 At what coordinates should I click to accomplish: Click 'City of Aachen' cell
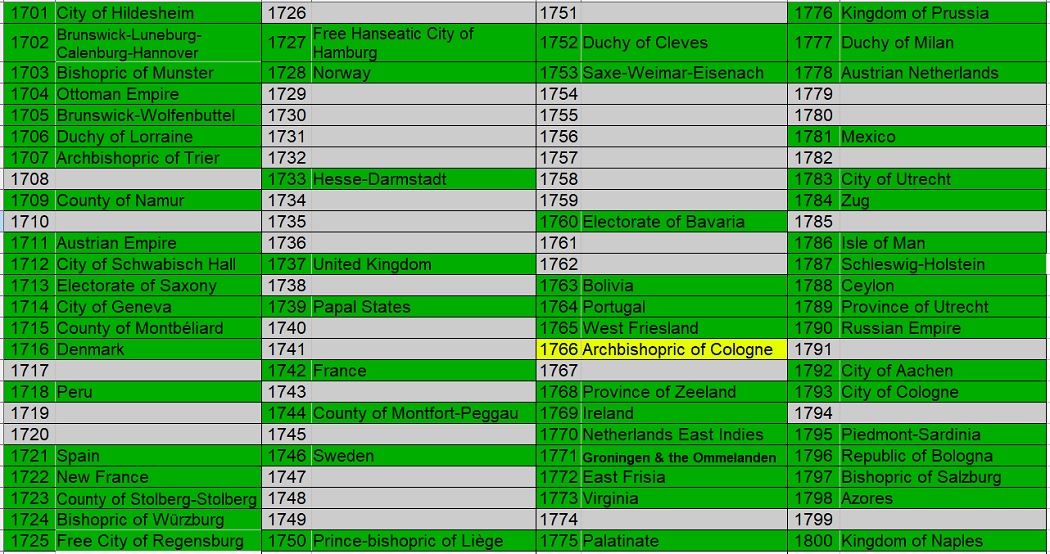(943, 370)
